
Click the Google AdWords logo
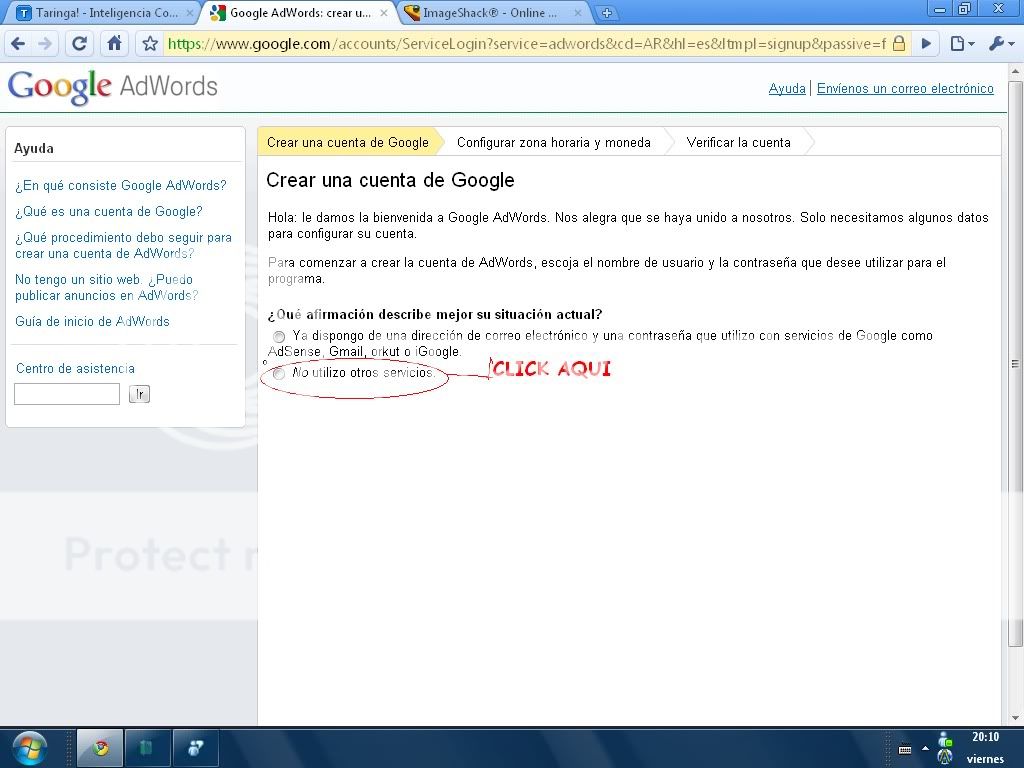112,87
